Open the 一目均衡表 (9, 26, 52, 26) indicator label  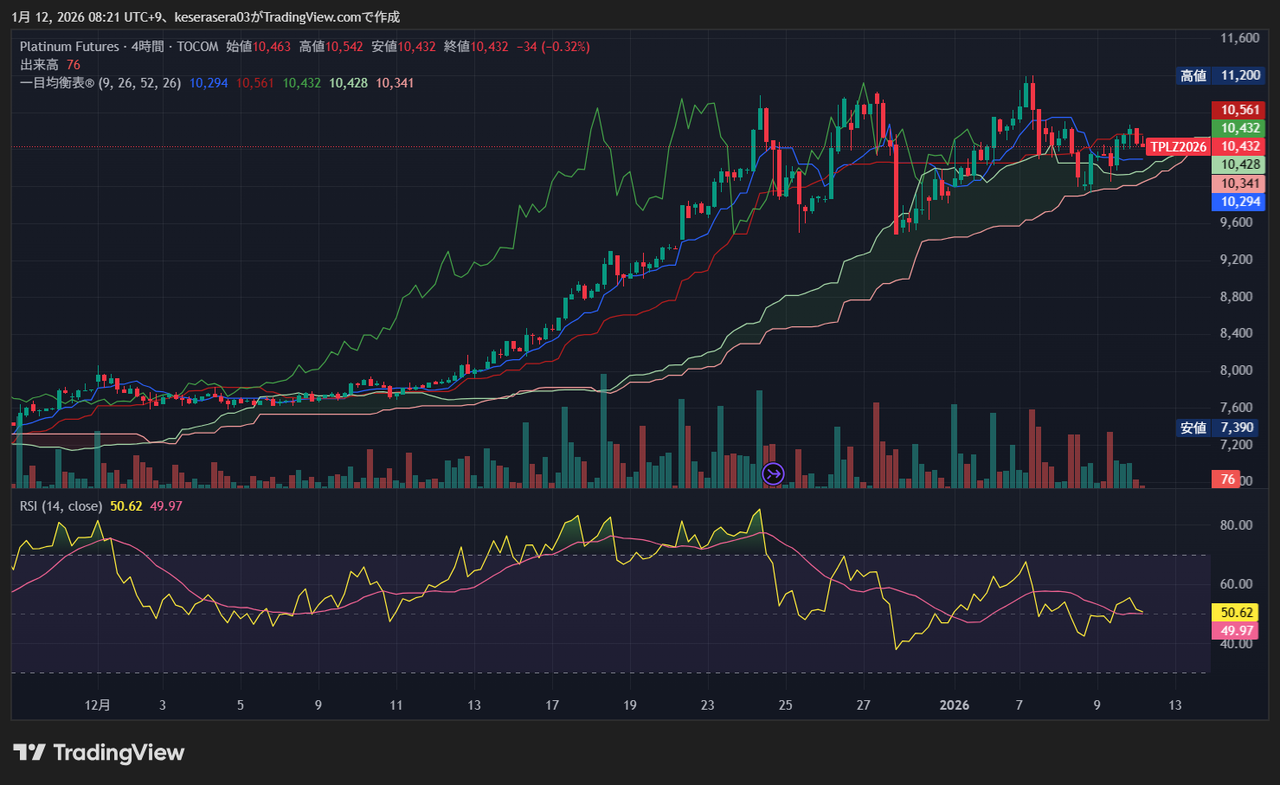point(101,83)
